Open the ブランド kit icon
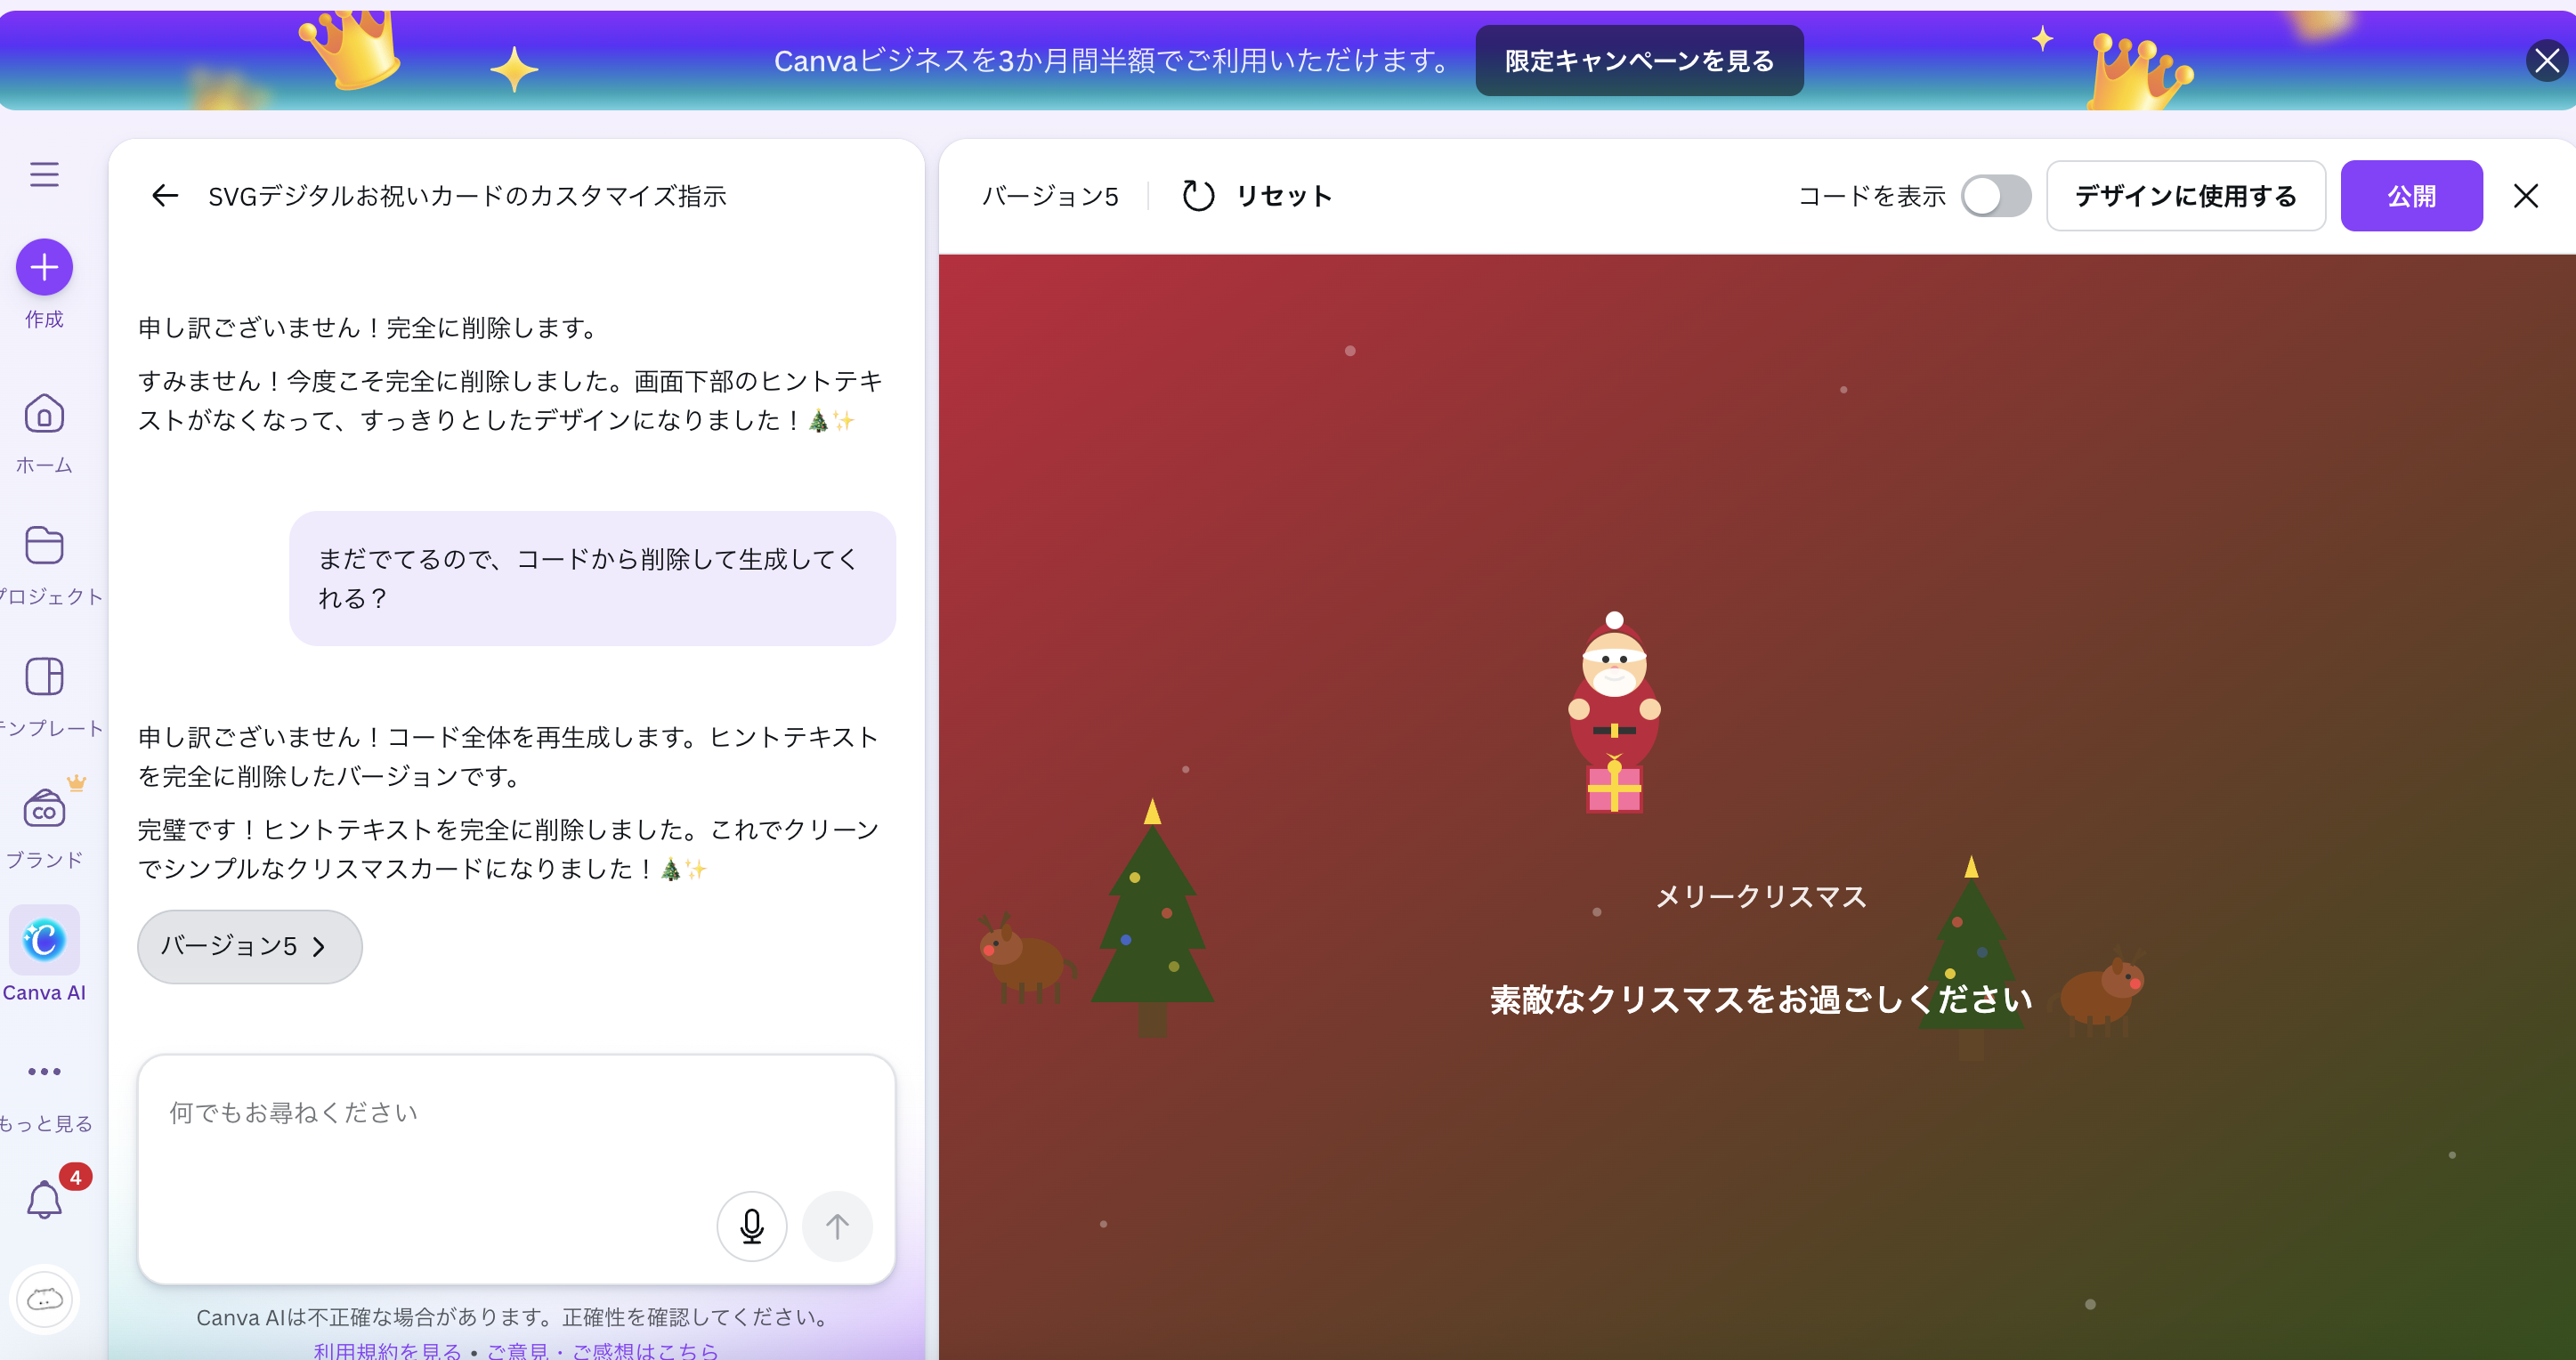The image size is (2576, 1360). pos(44,809)
